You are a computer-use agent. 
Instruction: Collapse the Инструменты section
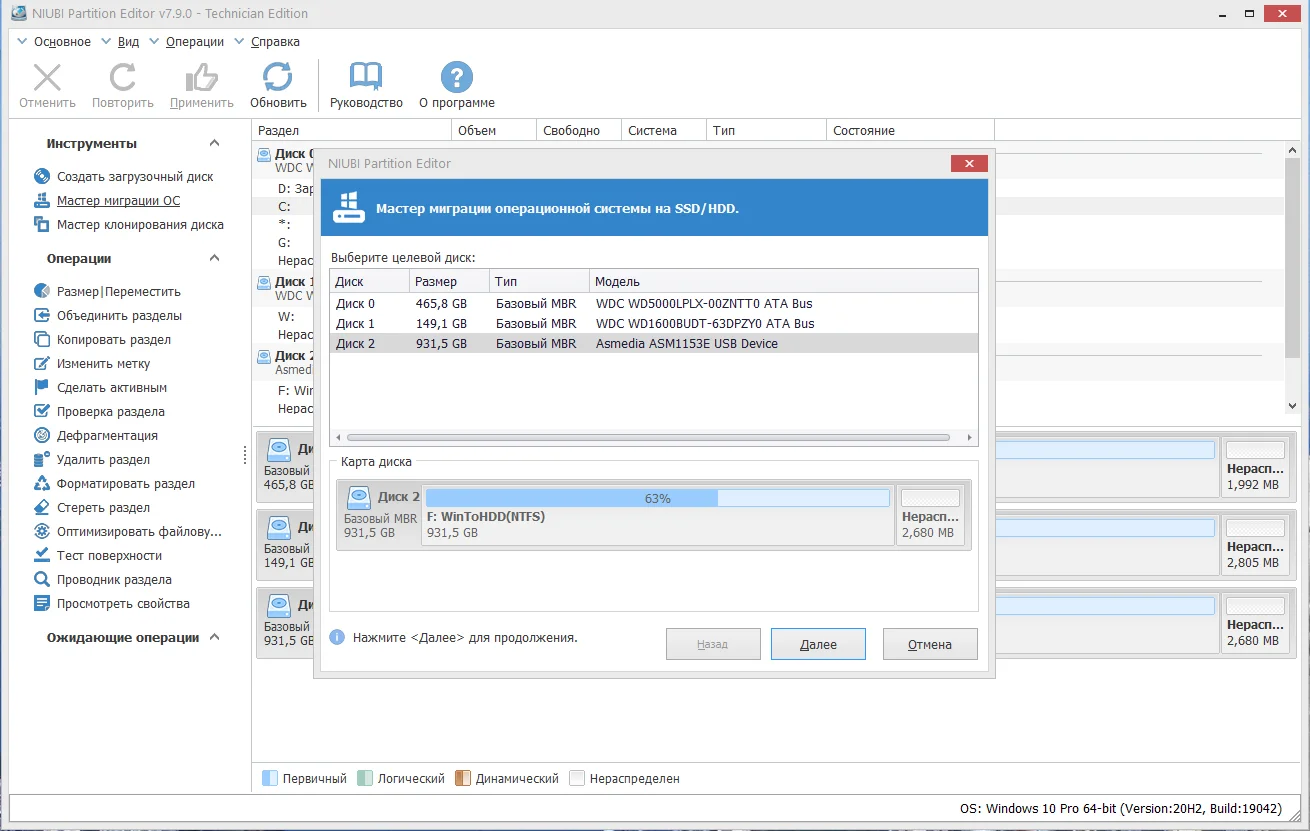point(214,143)
